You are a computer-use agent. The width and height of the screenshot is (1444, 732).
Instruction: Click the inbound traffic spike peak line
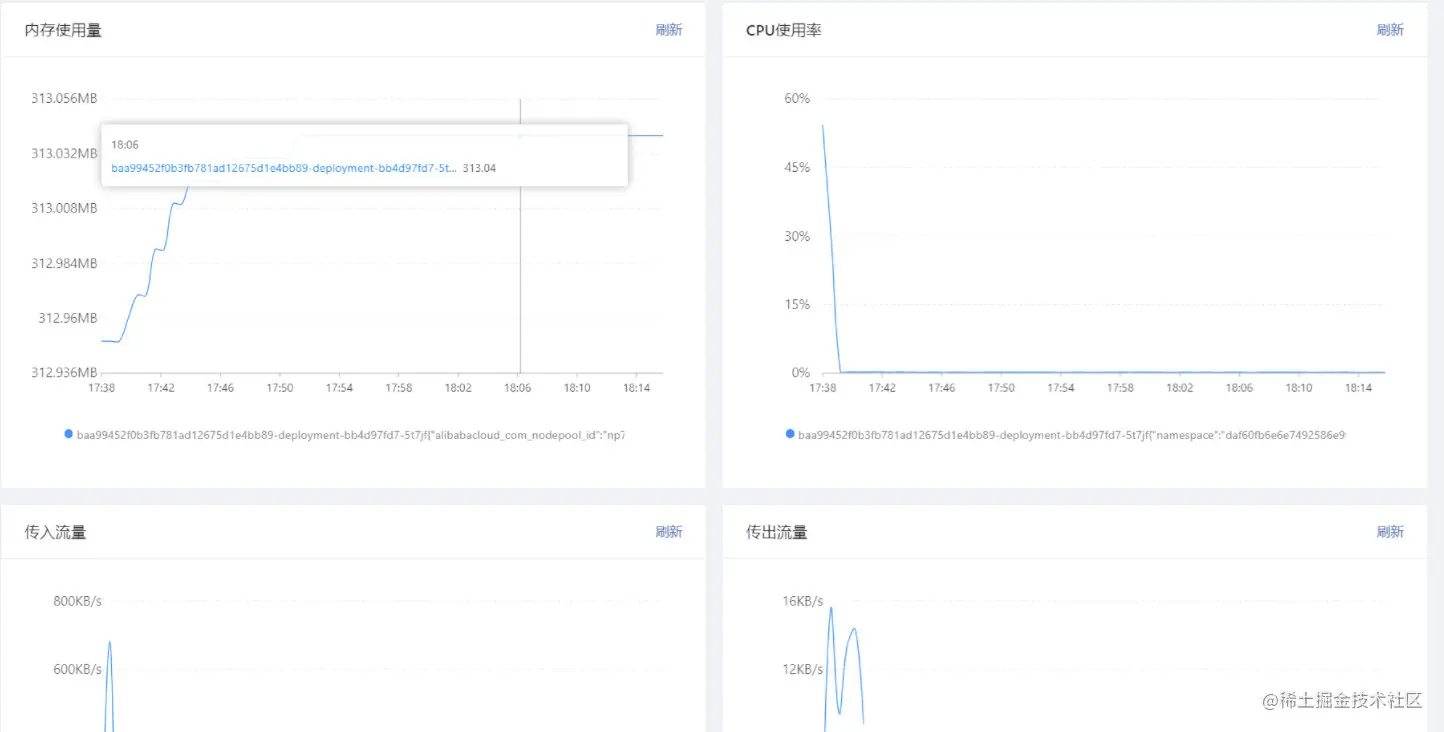(x=109, y=643)
